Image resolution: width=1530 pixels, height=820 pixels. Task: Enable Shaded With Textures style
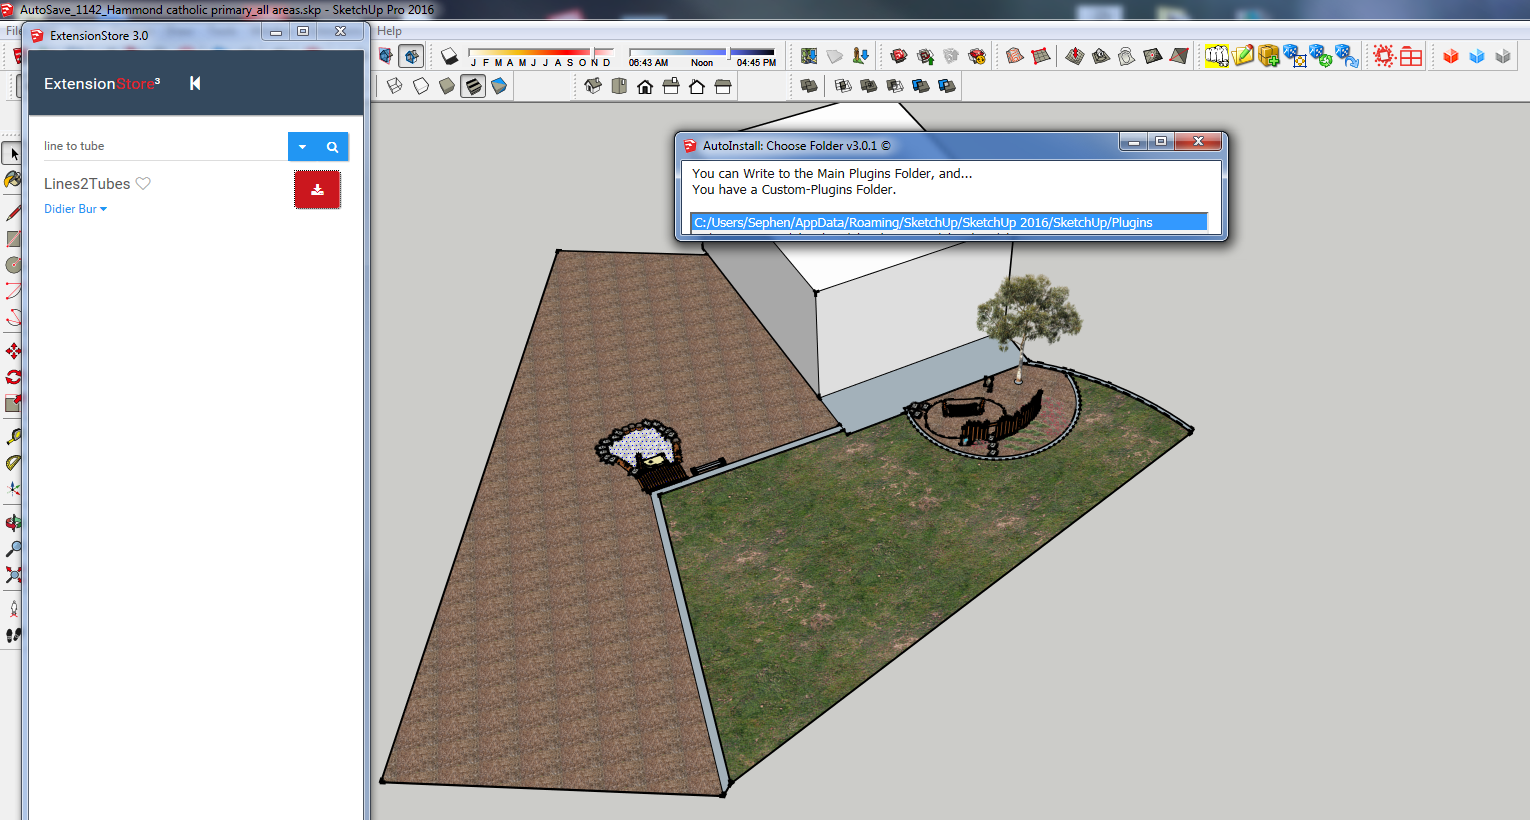tap(473, 86)
